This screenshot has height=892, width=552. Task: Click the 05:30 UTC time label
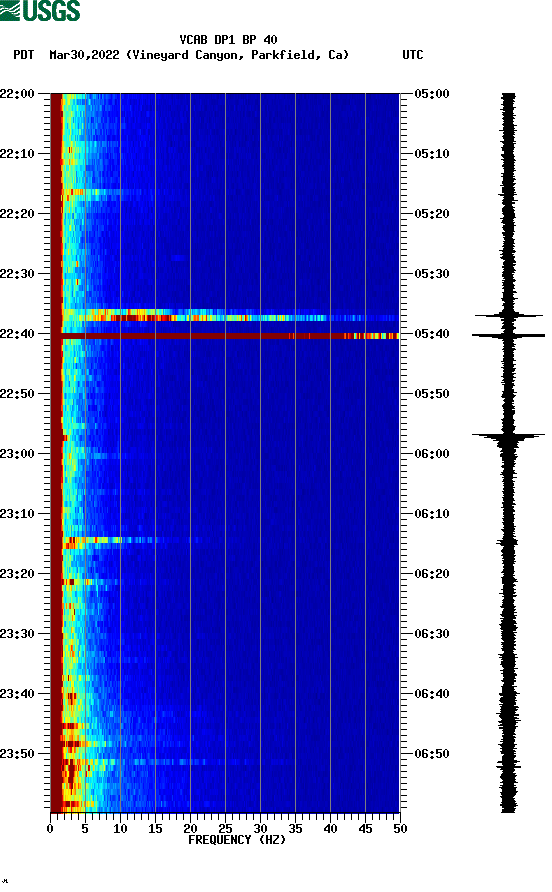point(431,274)
